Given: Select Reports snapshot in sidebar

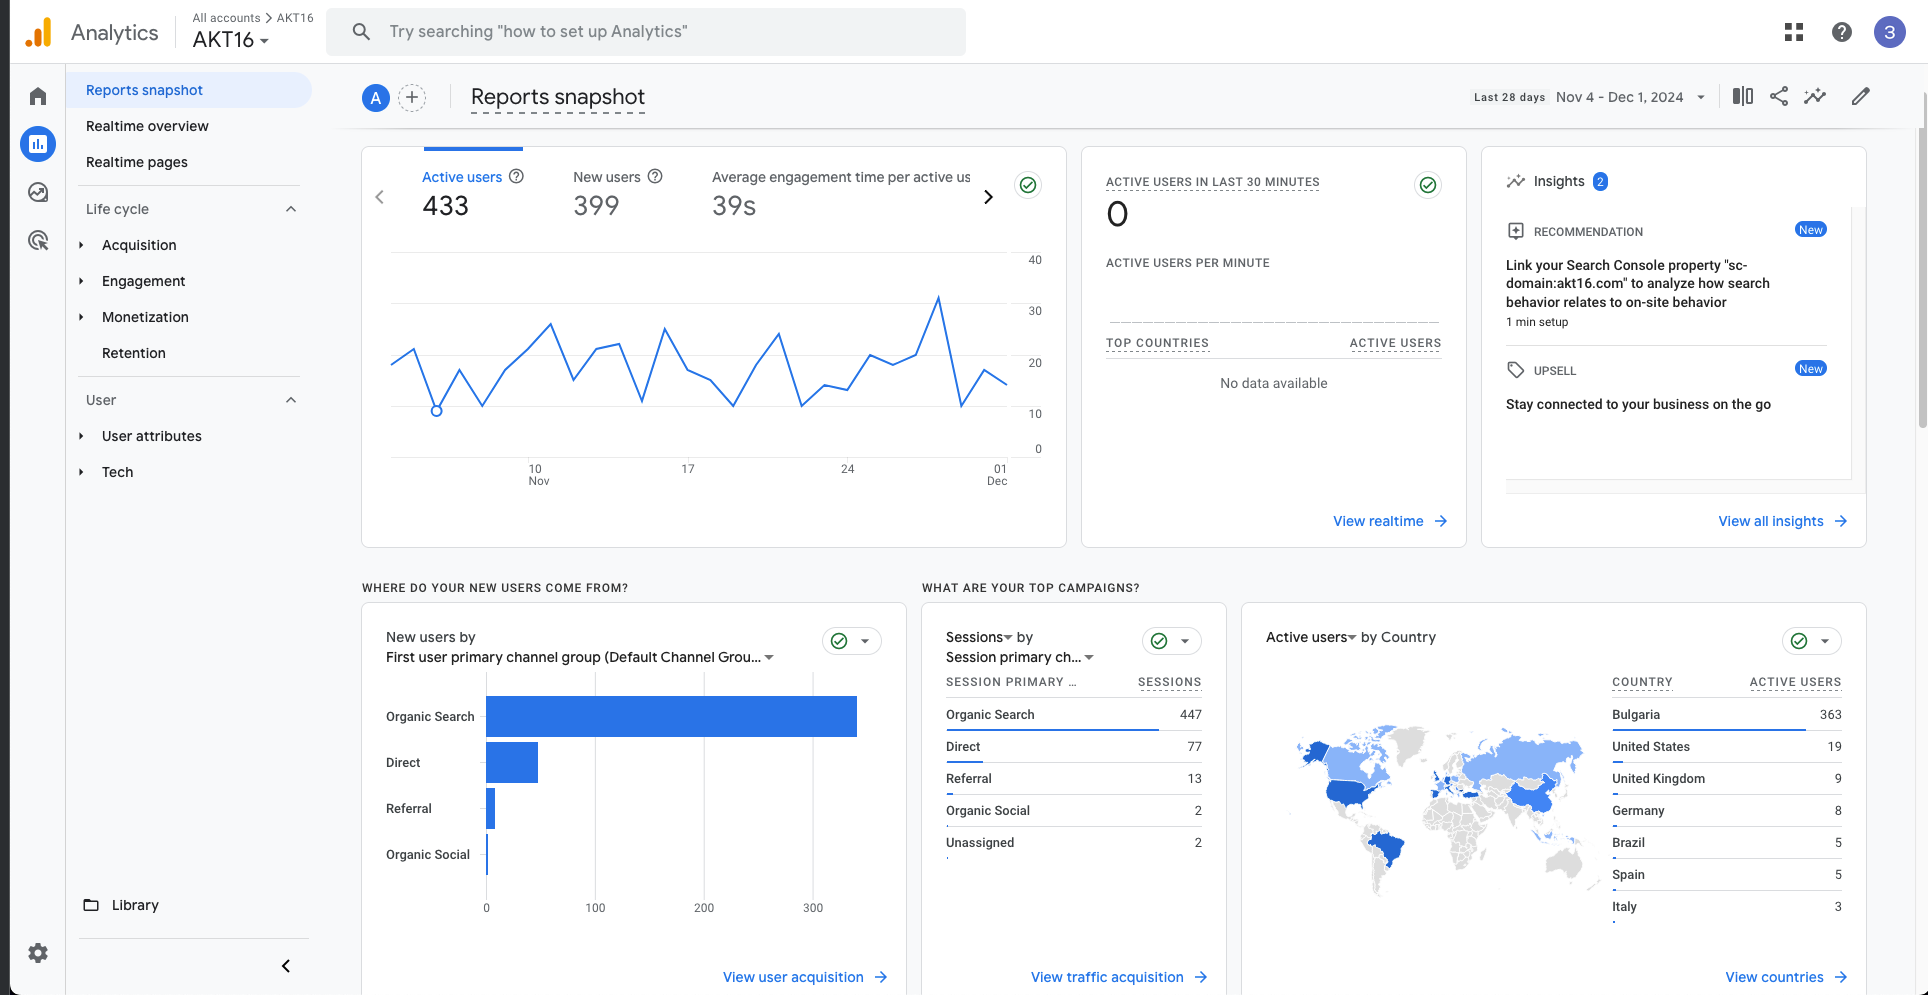Looking at the screenshot, I should [x=189, y=90].
